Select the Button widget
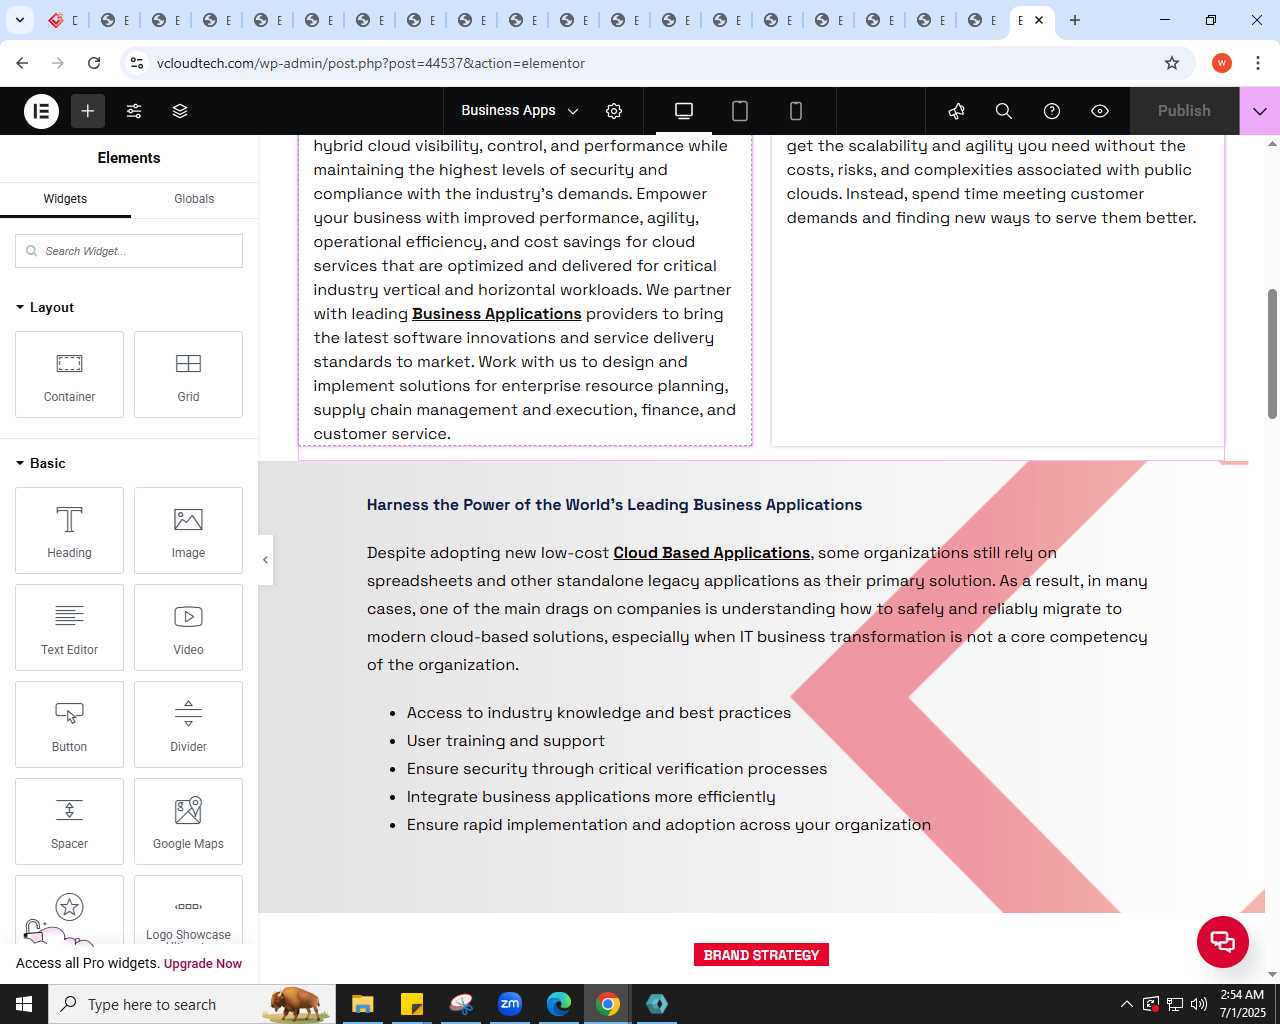Viewport: 1280px width, 1024px height. click(69, 724)
